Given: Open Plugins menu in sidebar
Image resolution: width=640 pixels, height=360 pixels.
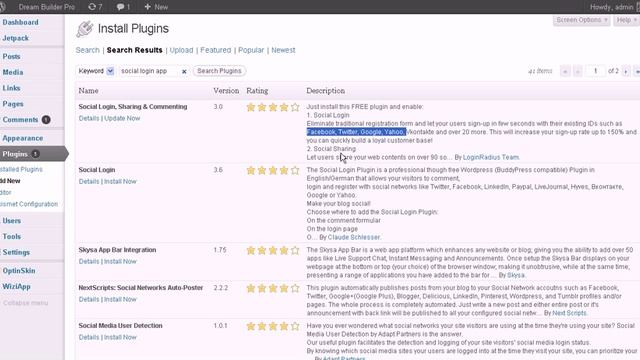Looking at the screenshot, I should point(15,154).
